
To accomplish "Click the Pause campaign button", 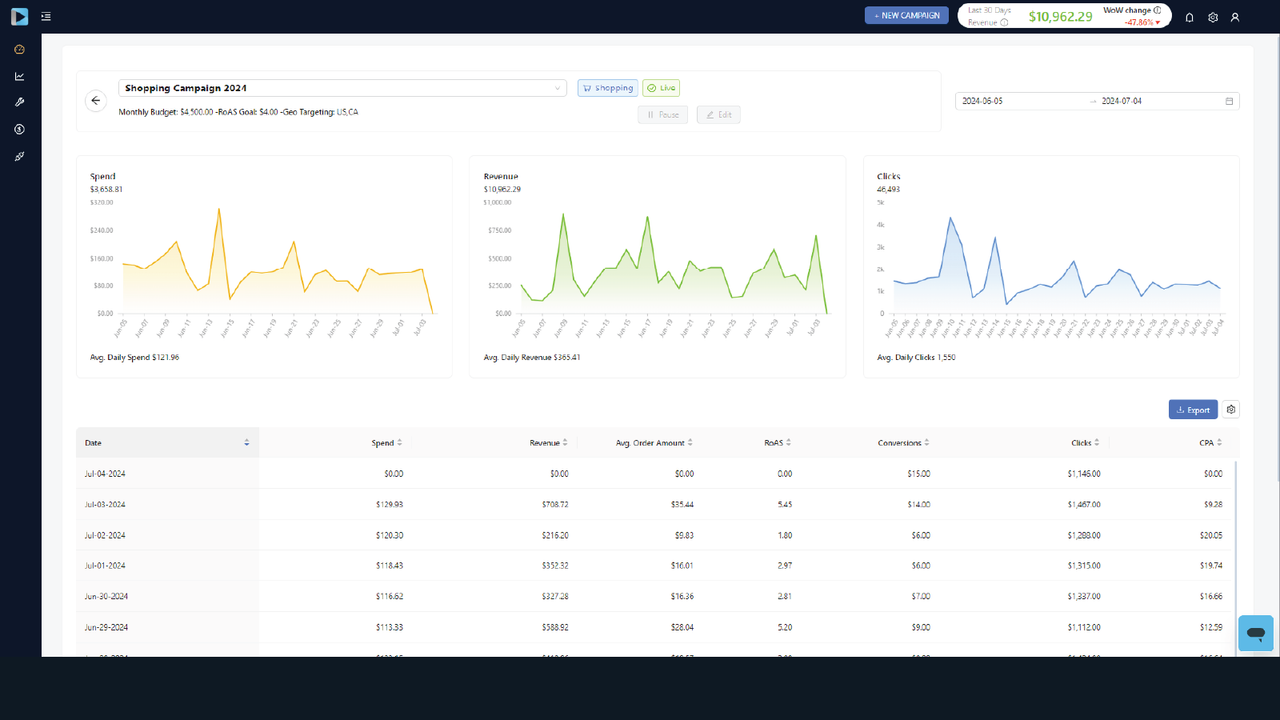I will (663, 115).
